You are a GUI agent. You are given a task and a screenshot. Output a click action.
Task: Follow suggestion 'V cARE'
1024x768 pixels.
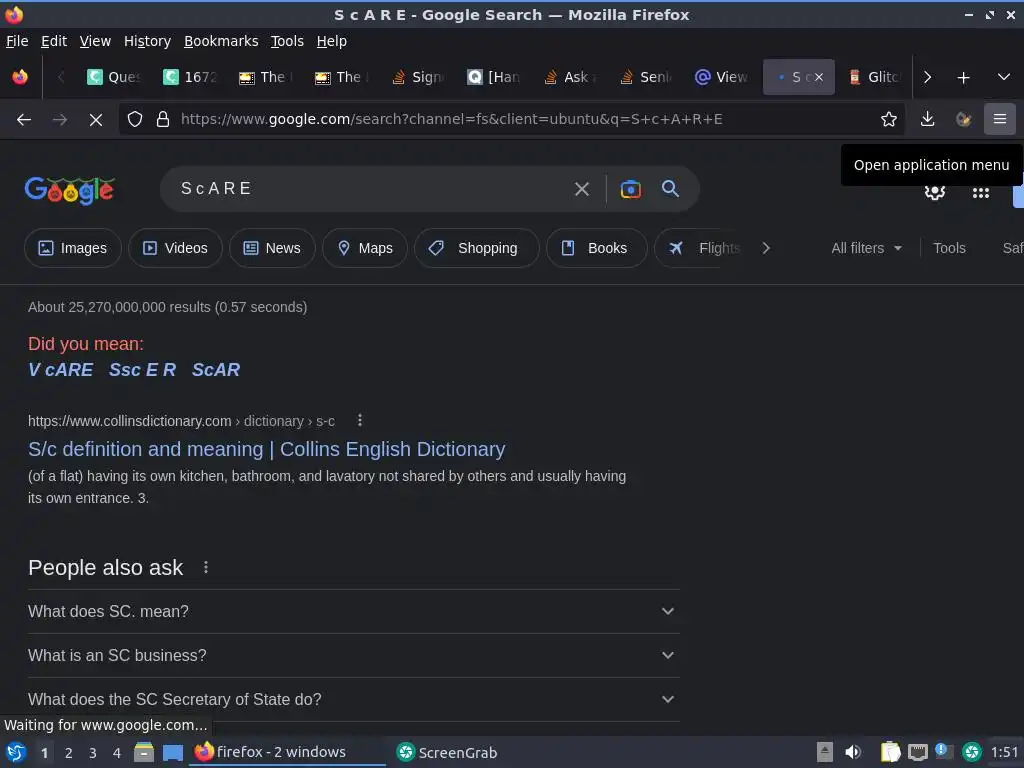(61, 370)
